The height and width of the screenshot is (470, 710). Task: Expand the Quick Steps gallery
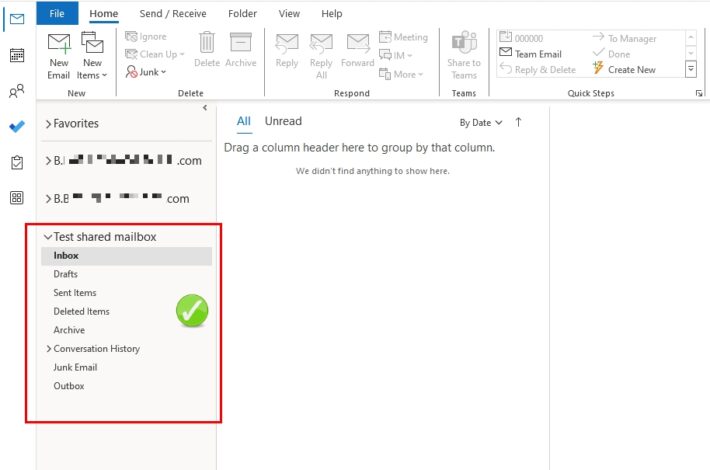coord(691,69)
